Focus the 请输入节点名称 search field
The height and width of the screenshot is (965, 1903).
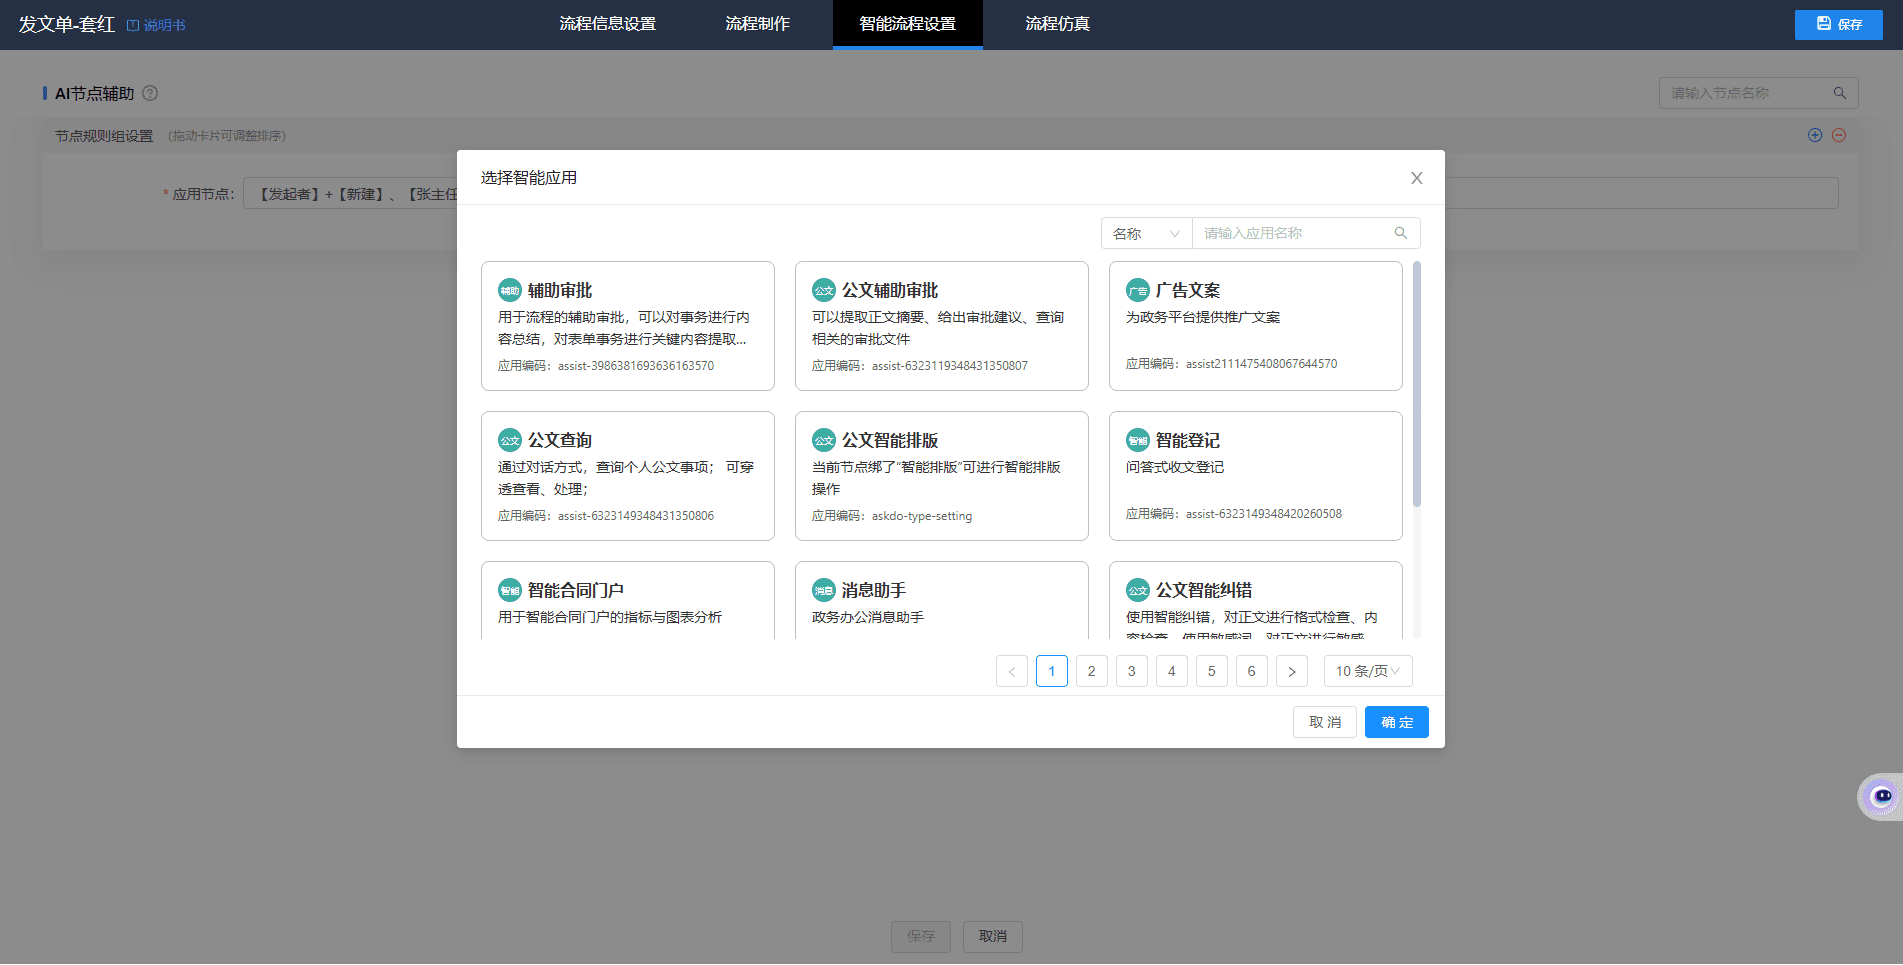point(1758,93)
